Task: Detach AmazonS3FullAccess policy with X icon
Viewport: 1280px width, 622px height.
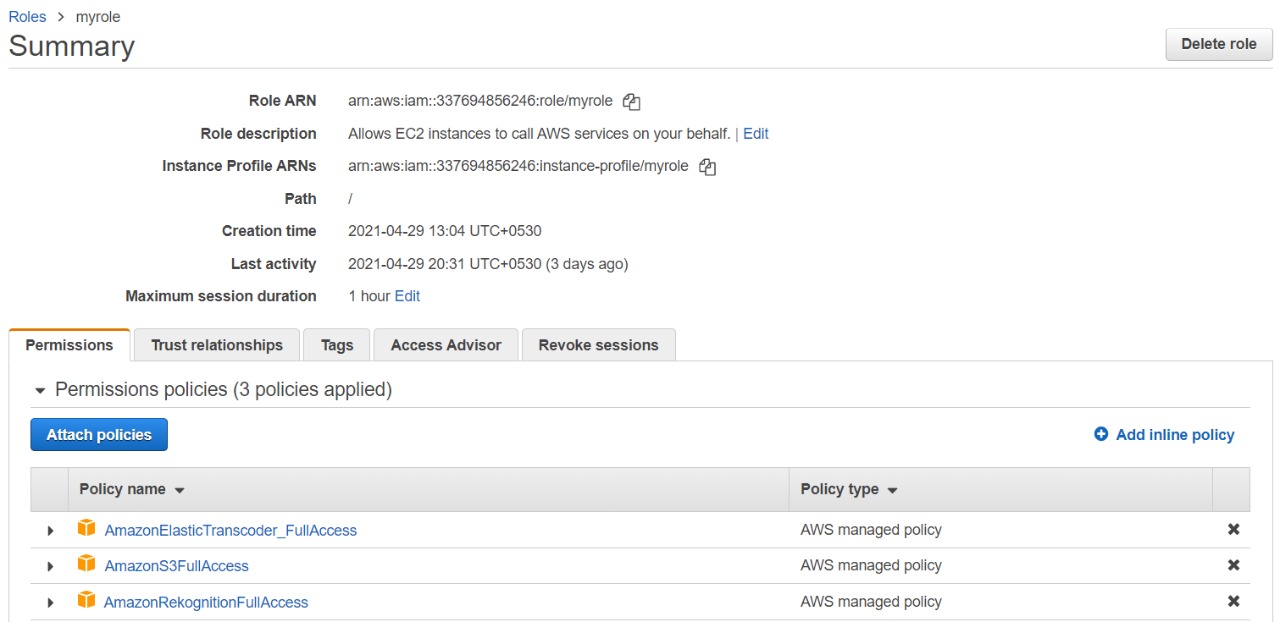Action: [1233, 566]
